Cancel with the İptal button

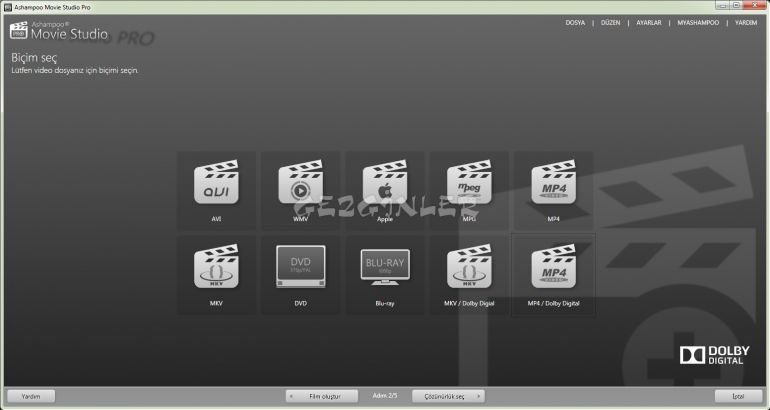[739, 396]
